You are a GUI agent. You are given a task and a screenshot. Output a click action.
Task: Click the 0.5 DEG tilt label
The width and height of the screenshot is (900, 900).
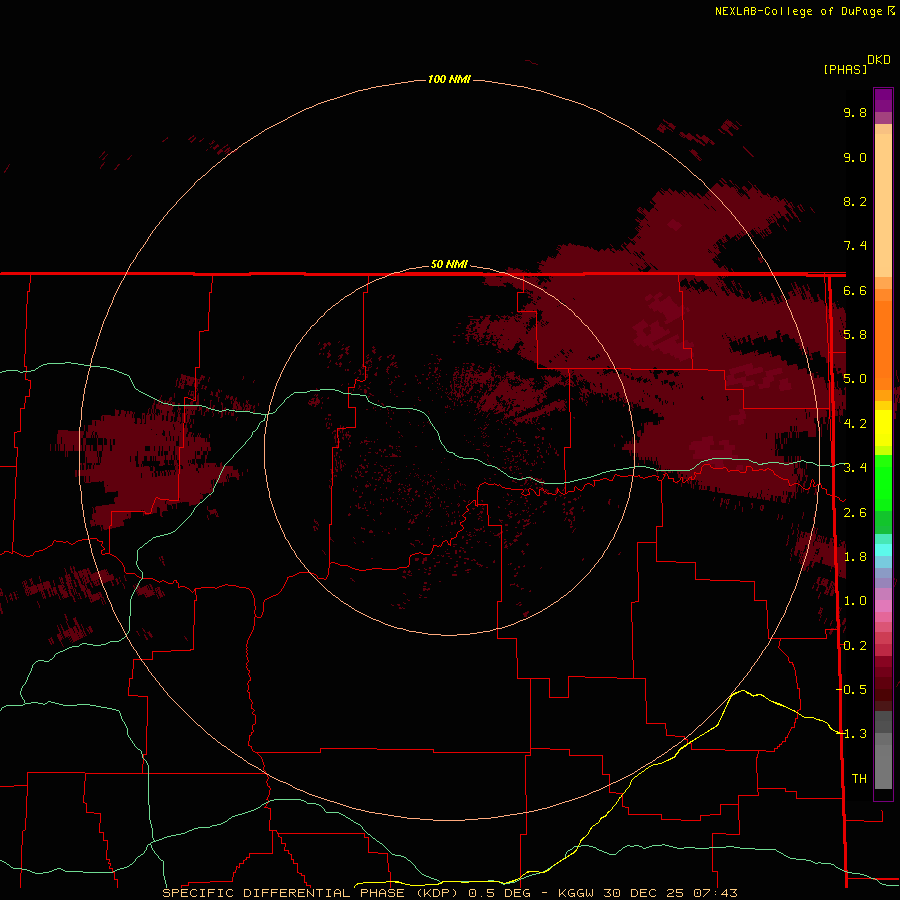coord(499,893)
